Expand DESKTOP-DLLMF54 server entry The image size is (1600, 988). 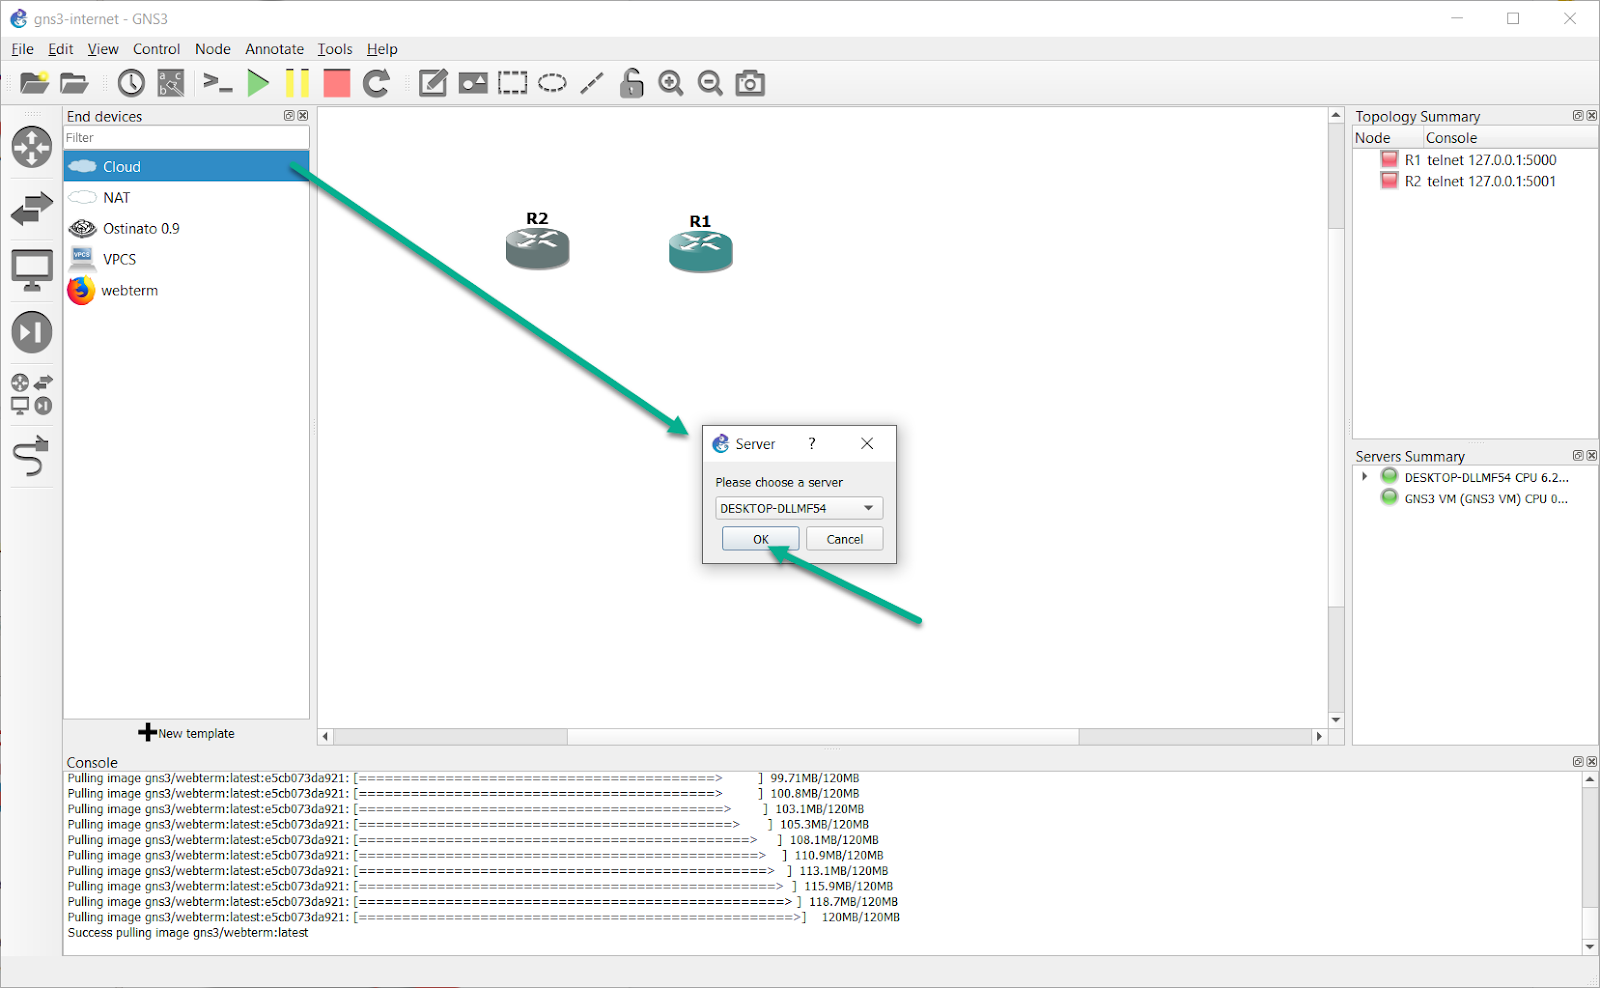(1364, 477)
